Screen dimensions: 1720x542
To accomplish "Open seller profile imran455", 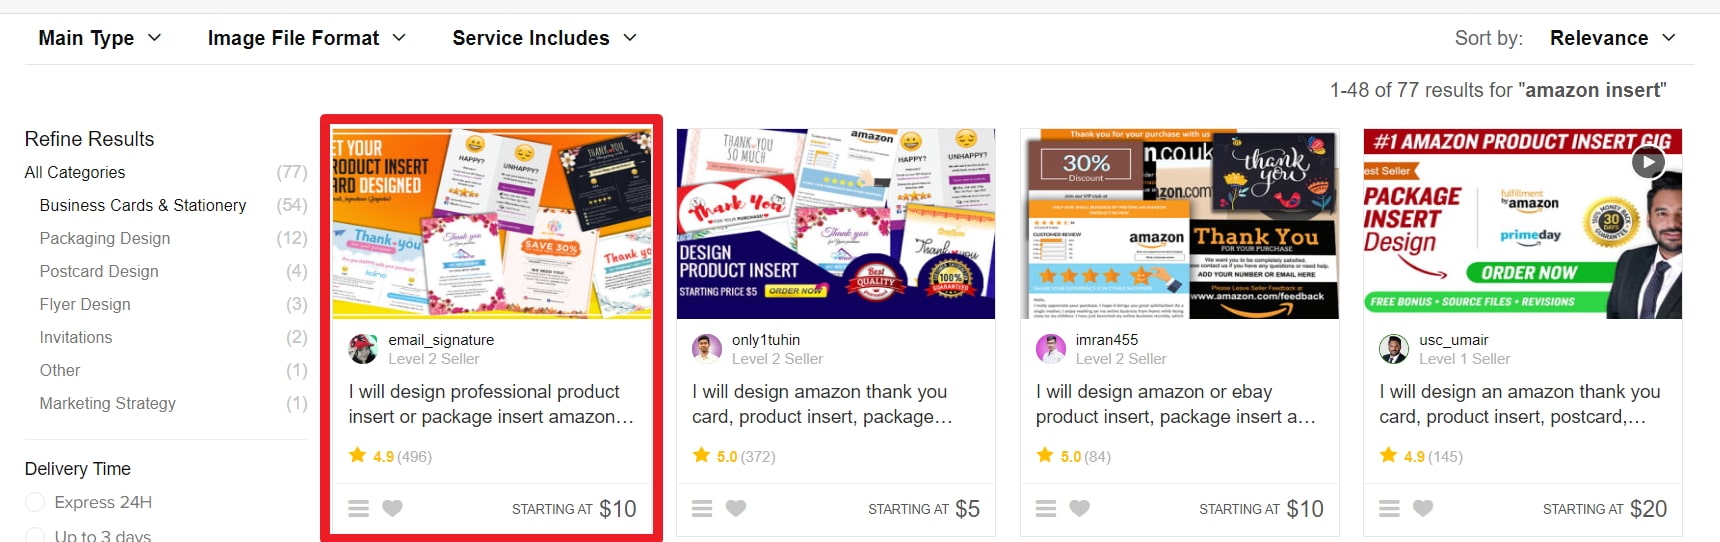I will [x=1107, y=340].
